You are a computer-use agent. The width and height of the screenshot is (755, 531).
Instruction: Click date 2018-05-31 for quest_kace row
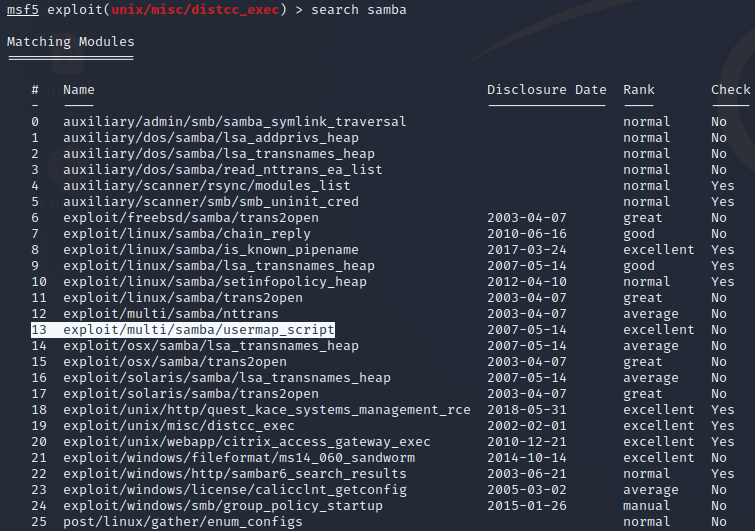[x=527, y=410]
